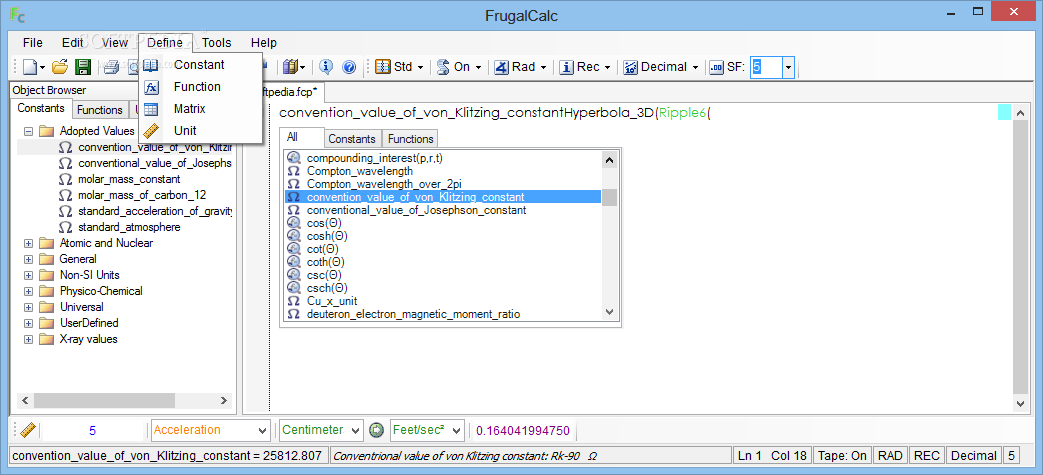Screen dimensions: 1043x475
Task: Click the Decimal number format icon
Action: (631, 67)
